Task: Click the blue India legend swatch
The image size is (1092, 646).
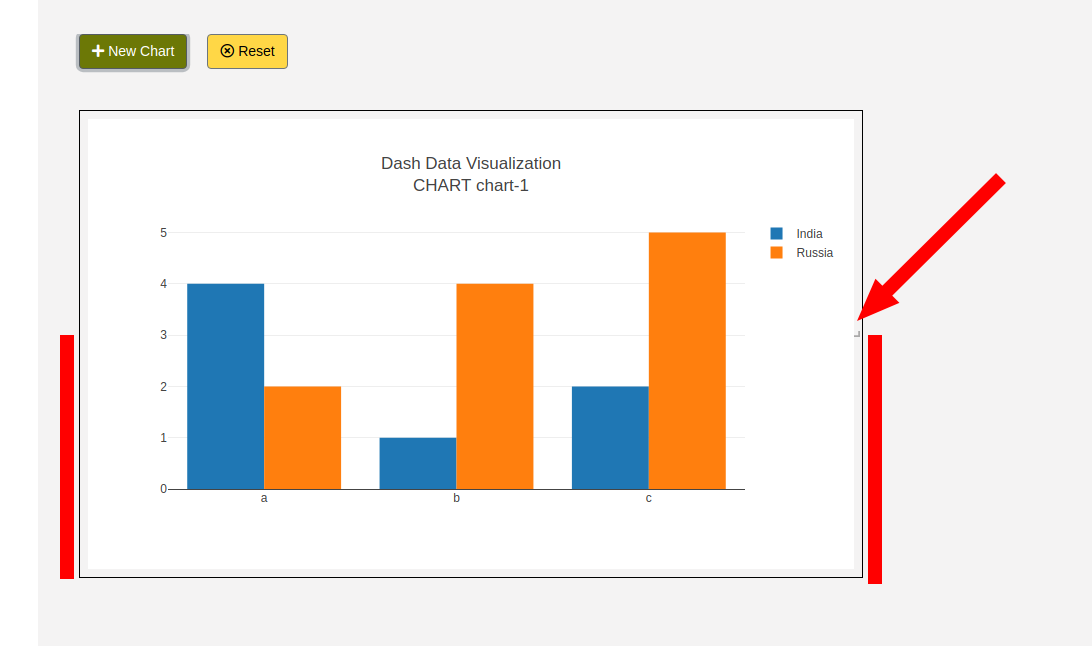Action: [x=777, y=234]
